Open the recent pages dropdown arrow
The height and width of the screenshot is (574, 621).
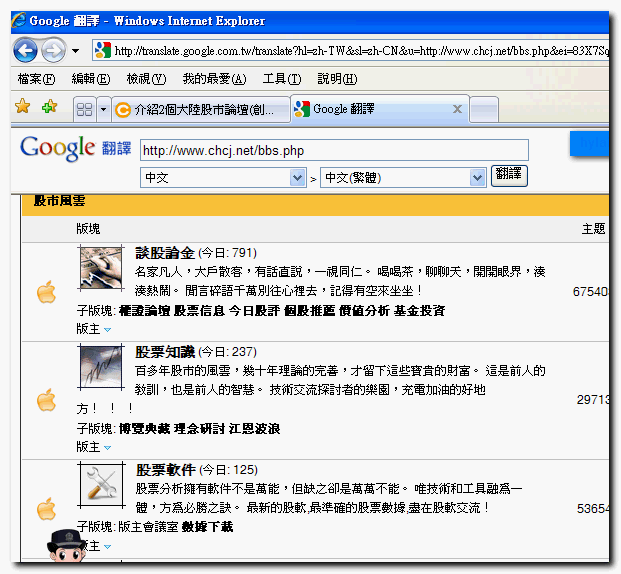pyautogui.click(x=75, y=51)
